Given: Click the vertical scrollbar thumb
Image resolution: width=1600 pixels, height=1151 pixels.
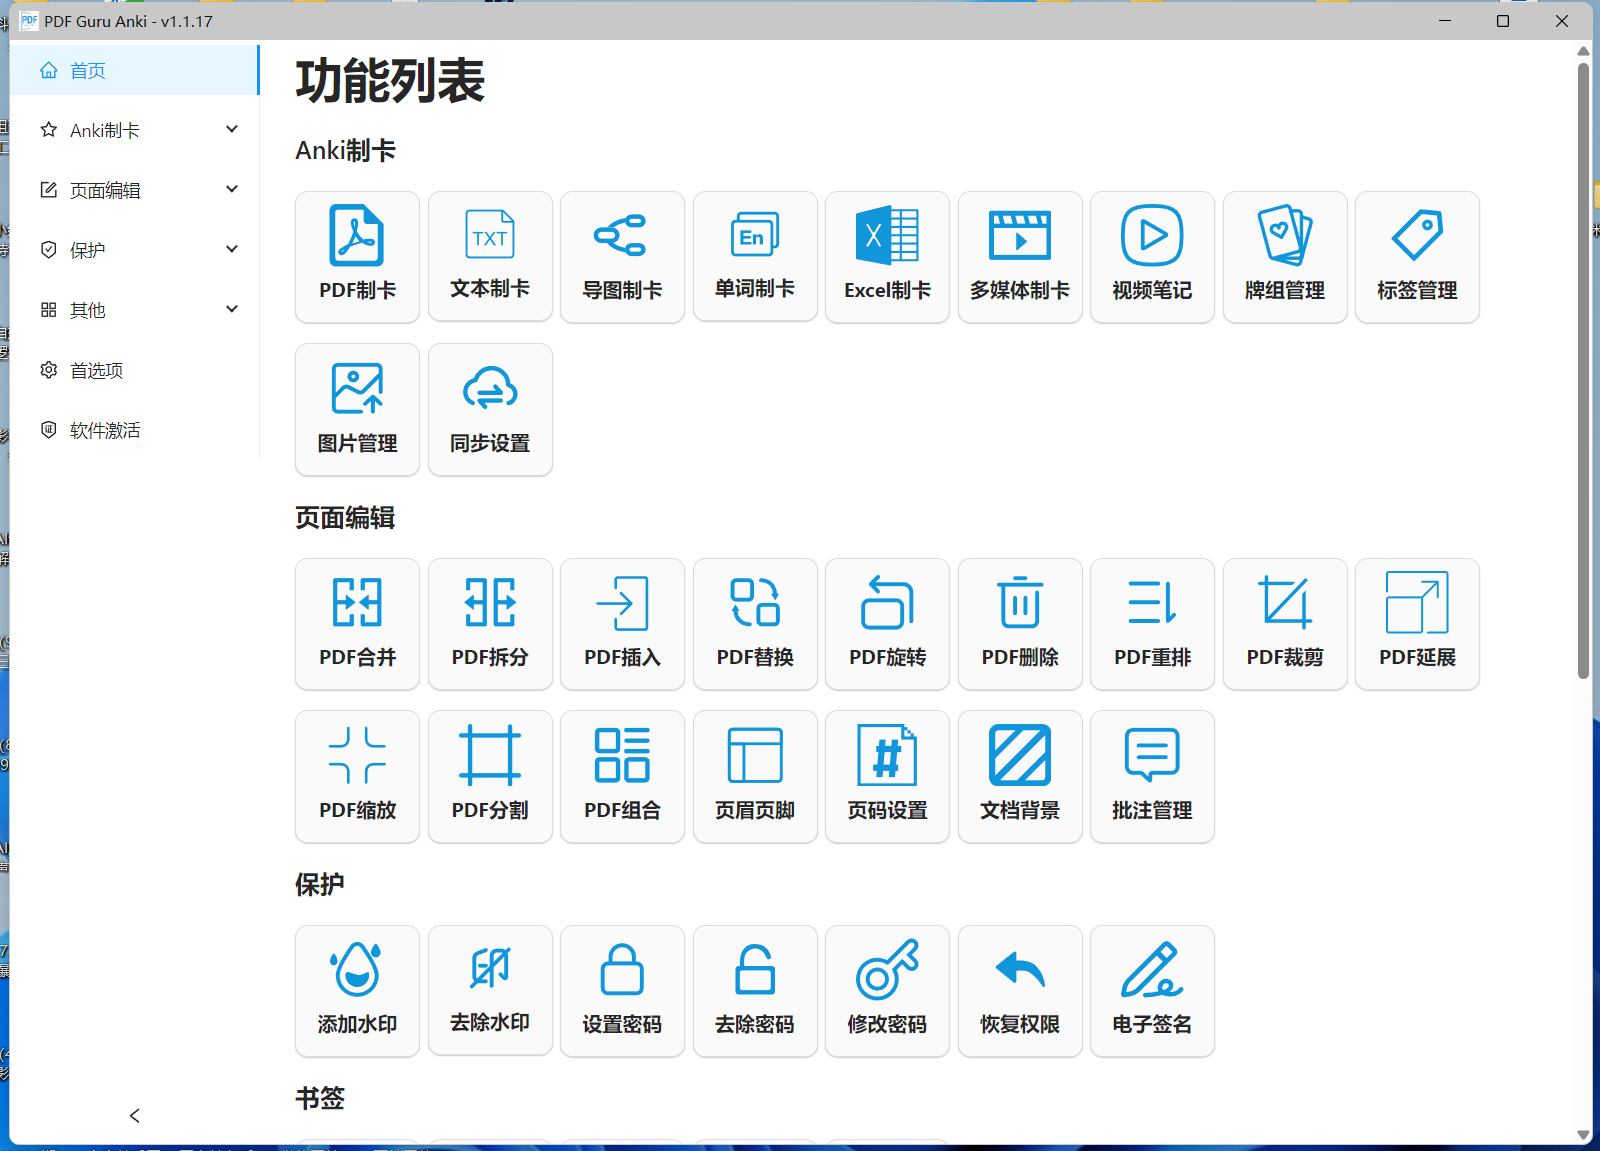Looking at the screenshot, I should pyautogui.click(x=1583, y=370).
